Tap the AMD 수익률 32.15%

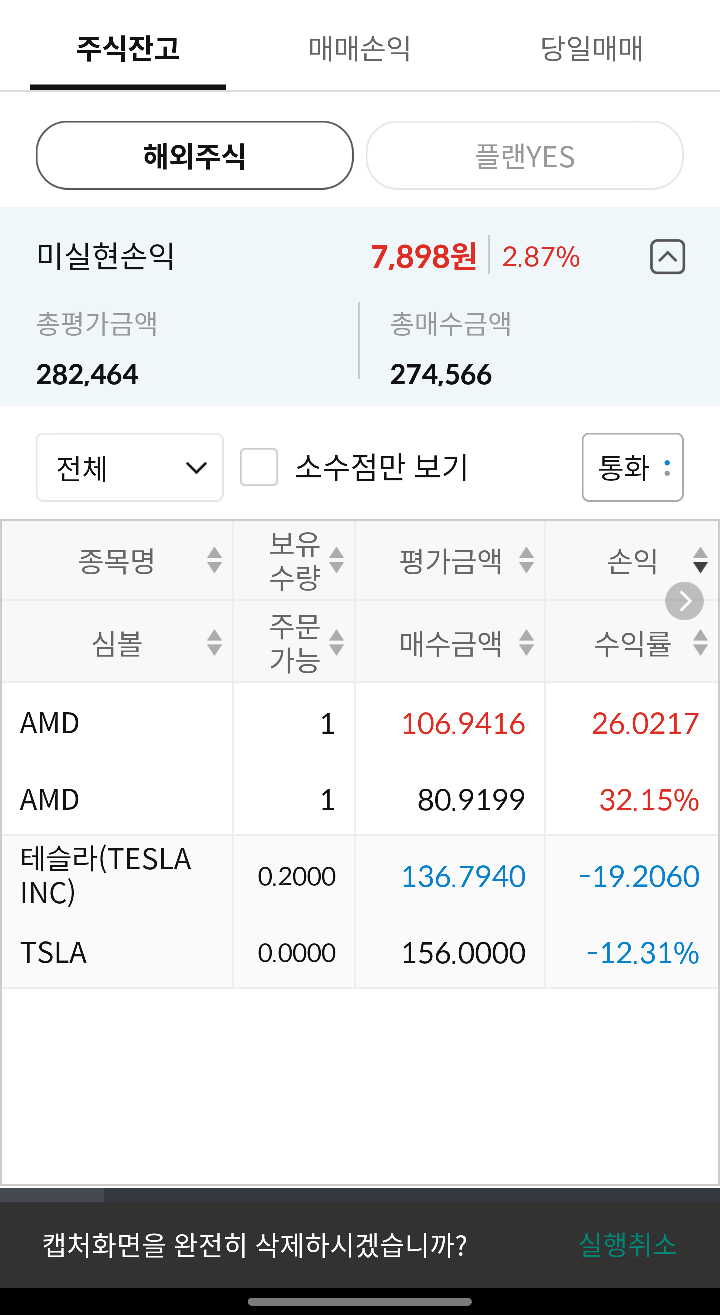coord(649,800)
